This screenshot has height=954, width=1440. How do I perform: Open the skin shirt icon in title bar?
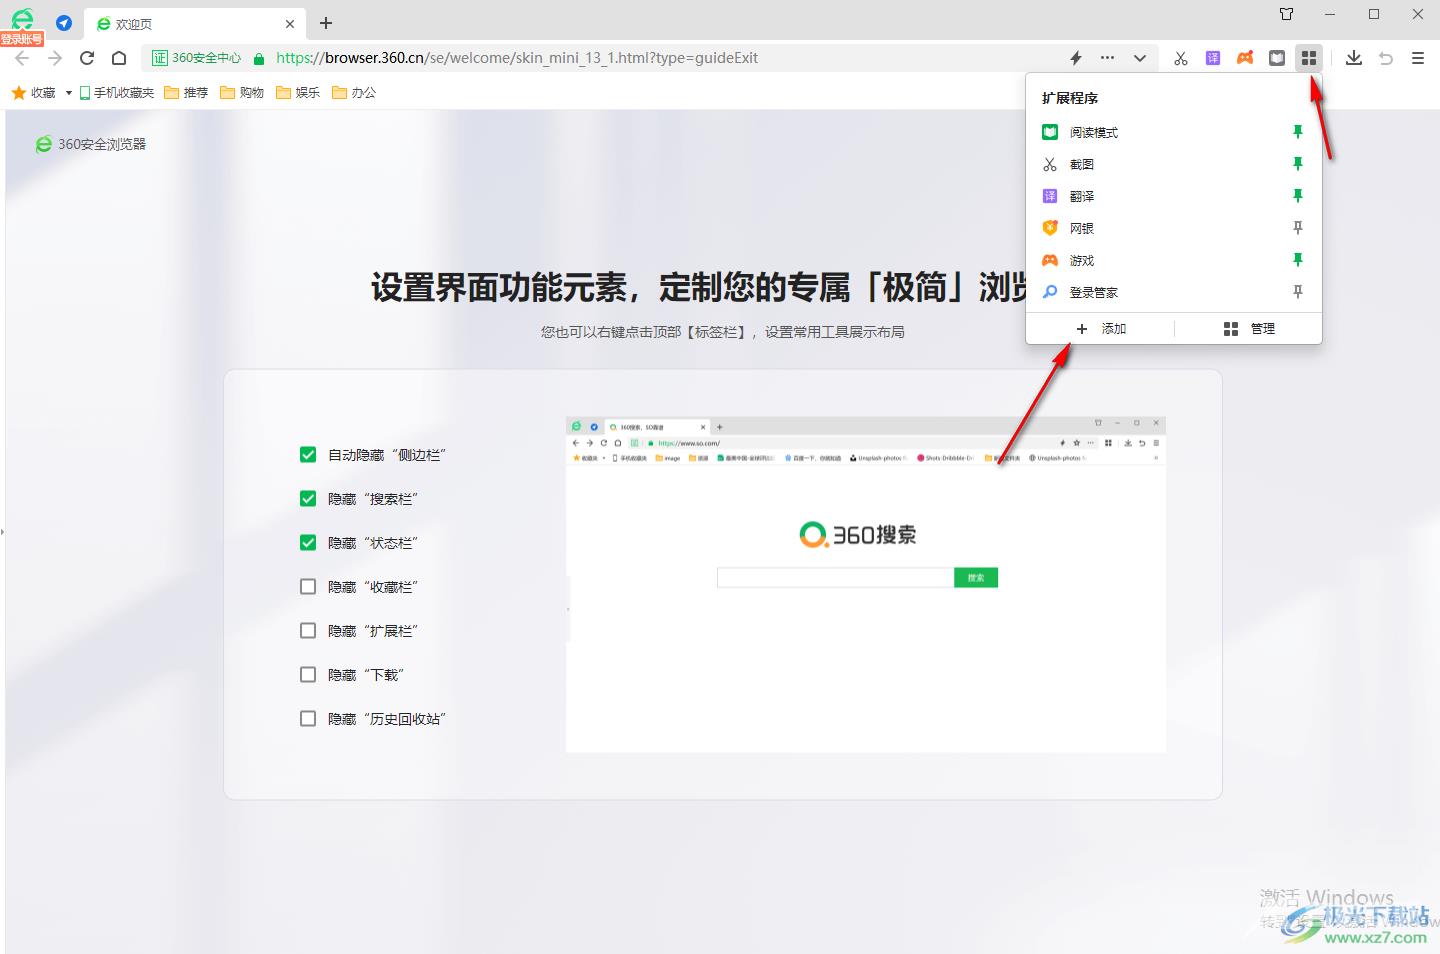click(x=1287, y=14)
